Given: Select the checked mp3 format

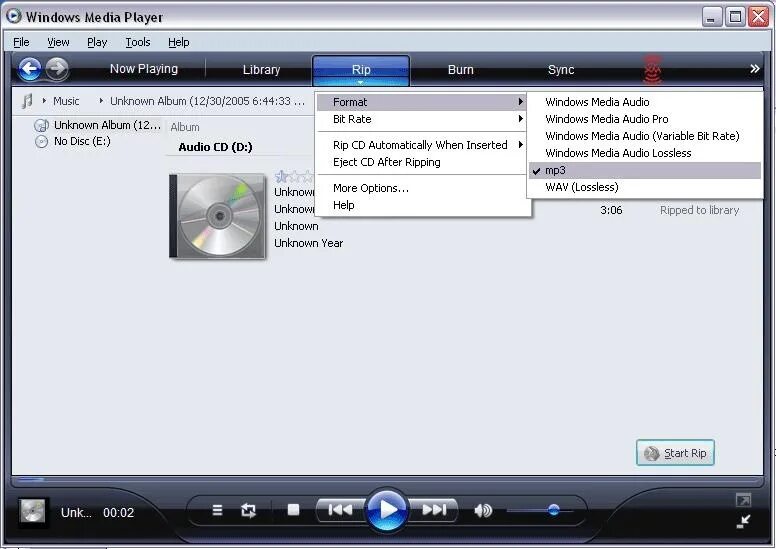Looking at the screenshot, I should tap(644, 170).
